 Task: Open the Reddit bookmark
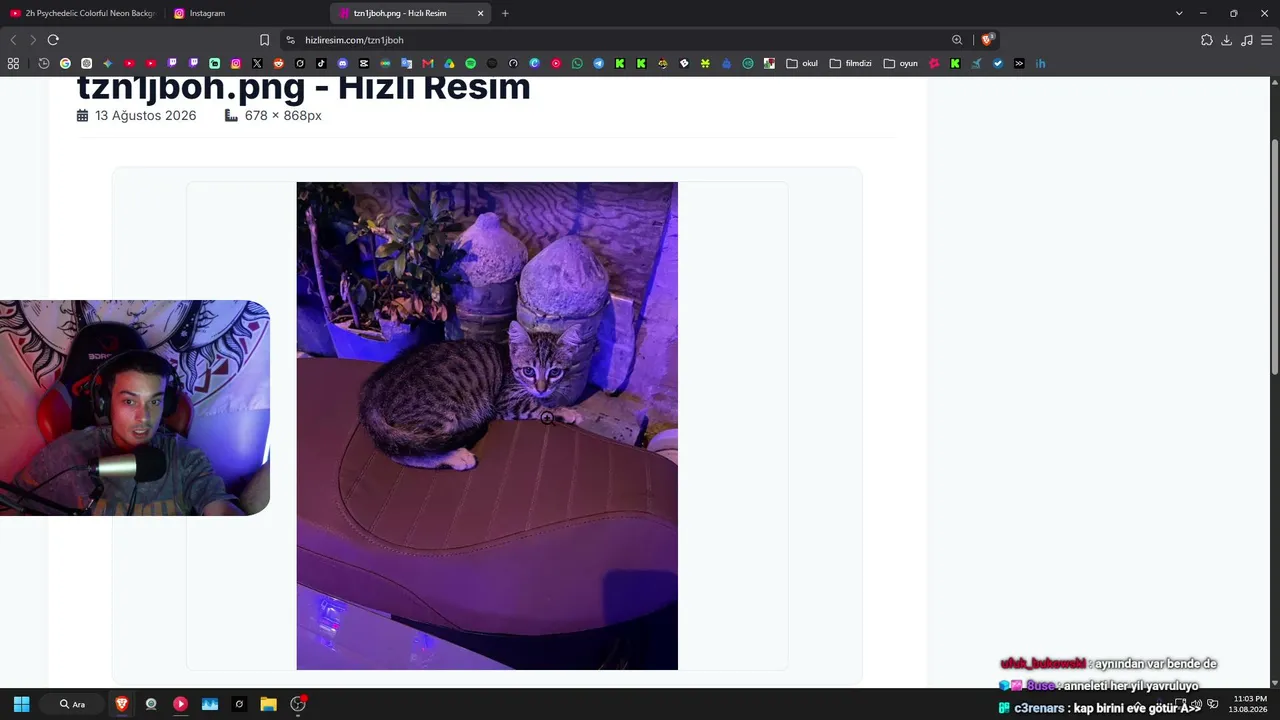(x=279, y=63)
